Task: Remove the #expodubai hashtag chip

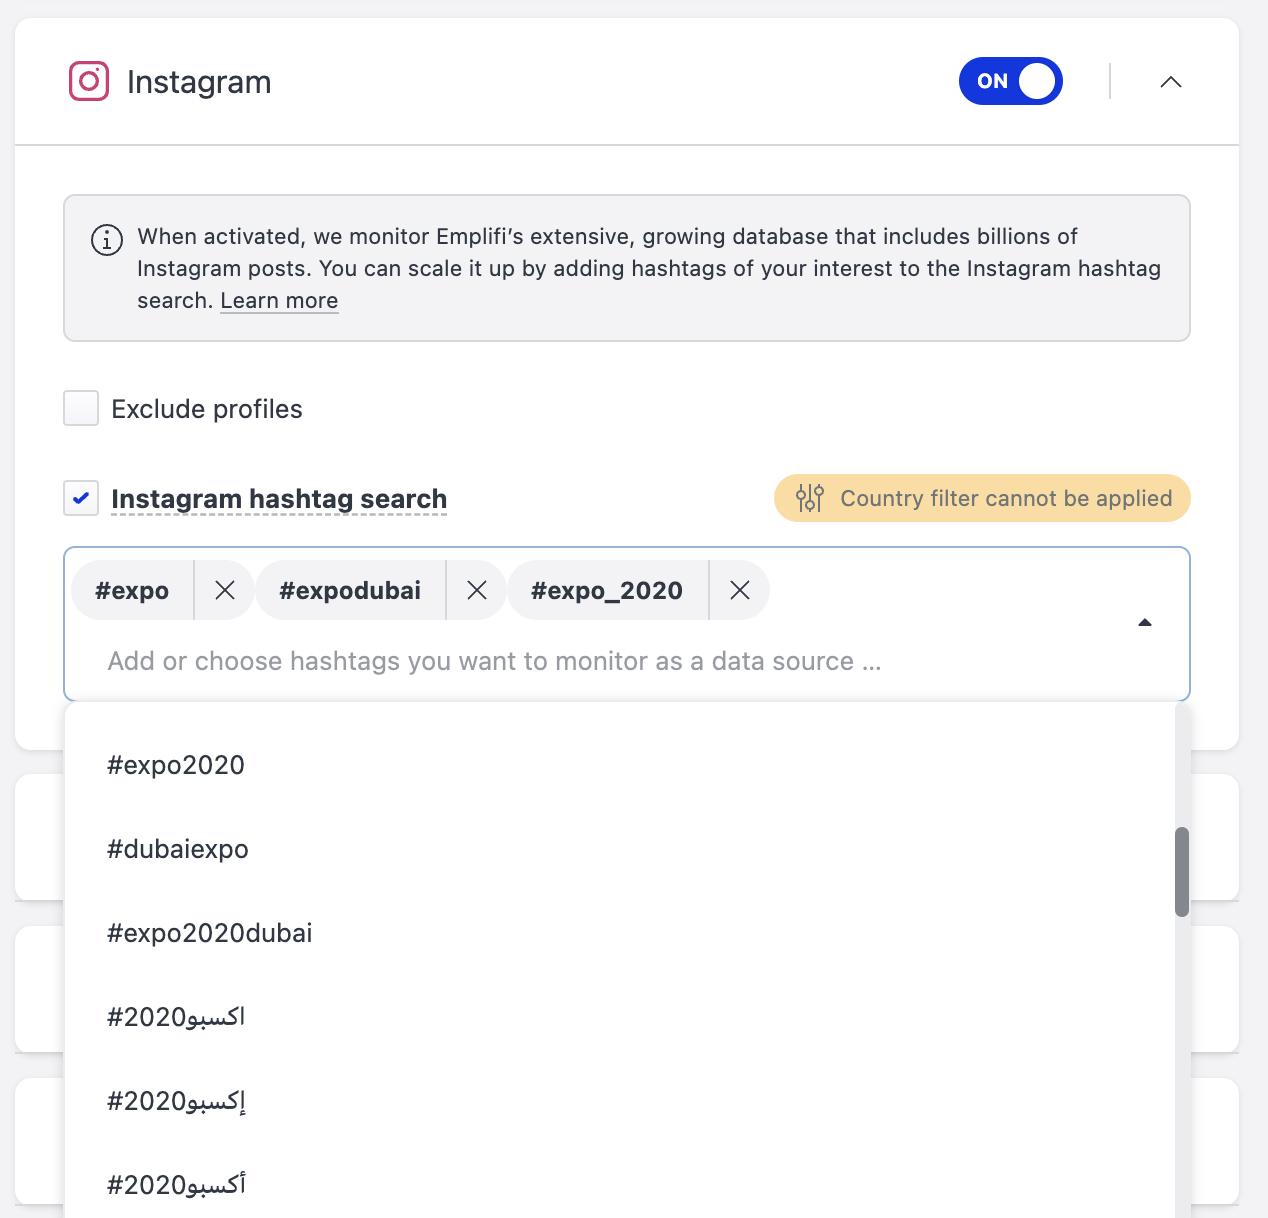Action: pyautogui.click(x=477, y=590)
